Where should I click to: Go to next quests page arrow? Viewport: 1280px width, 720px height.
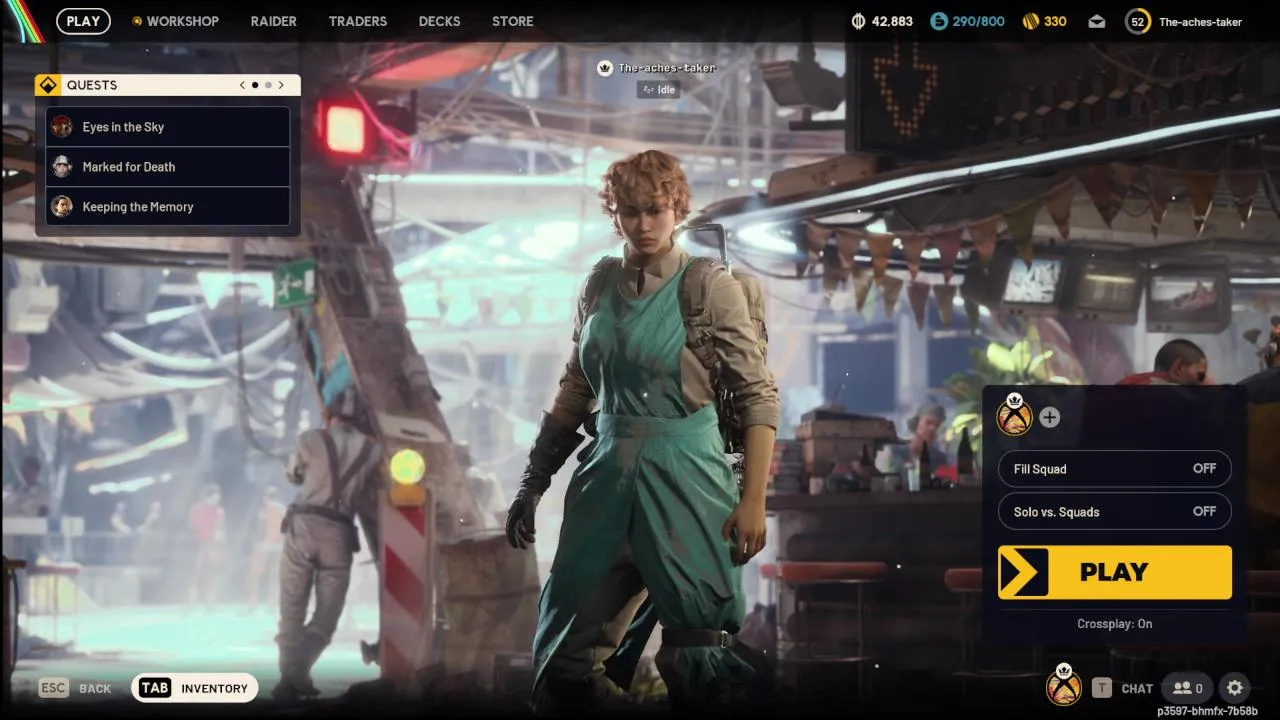(x=281, y=85)
